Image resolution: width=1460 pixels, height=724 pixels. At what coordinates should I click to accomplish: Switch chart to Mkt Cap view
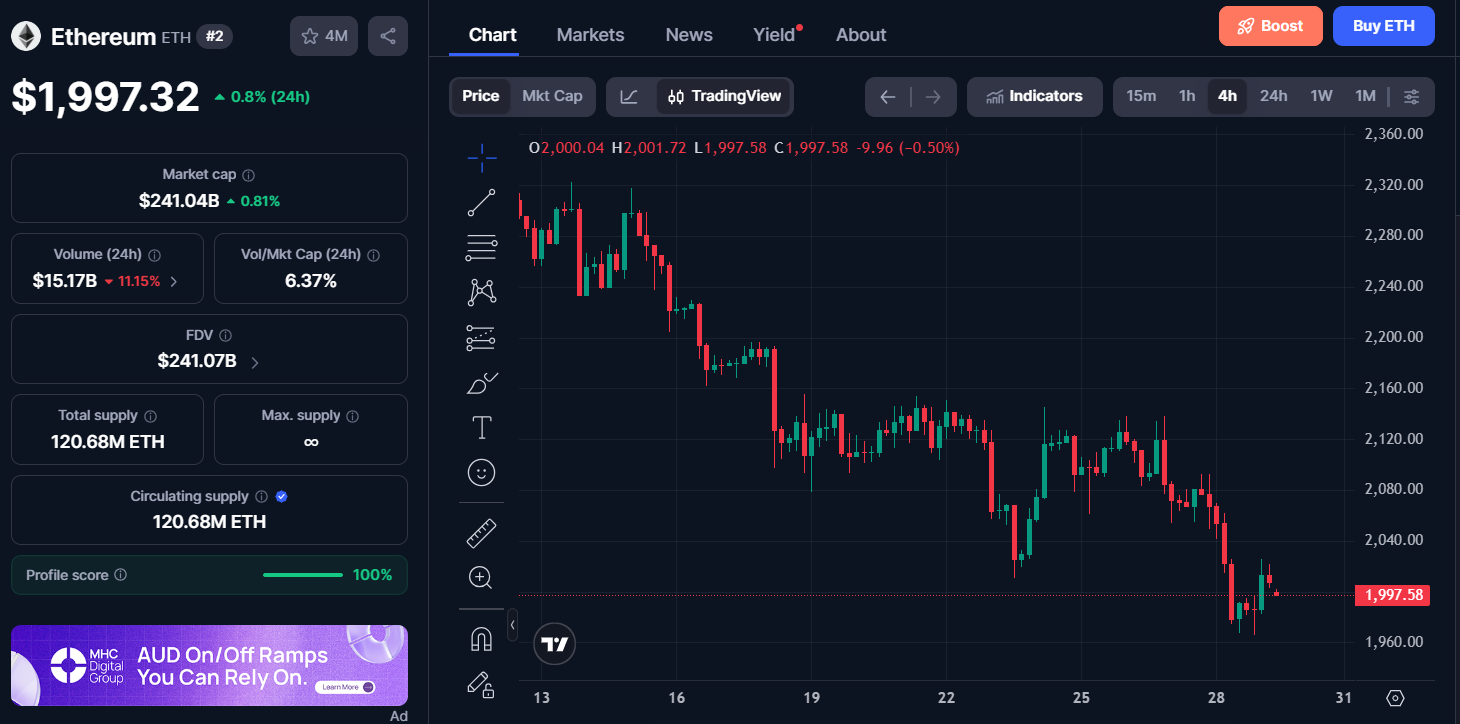(x=552, y=96)
